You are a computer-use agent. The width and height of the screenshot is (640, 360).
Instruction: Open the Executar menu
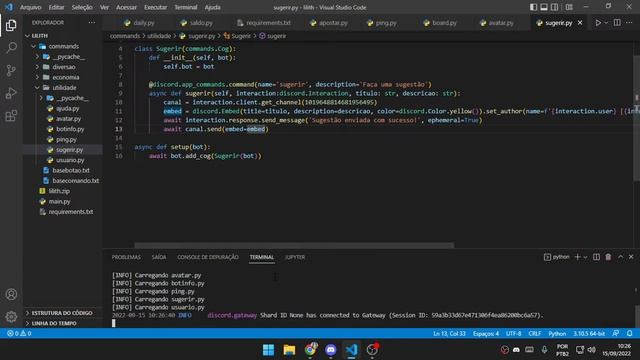[x=156, y=7]
